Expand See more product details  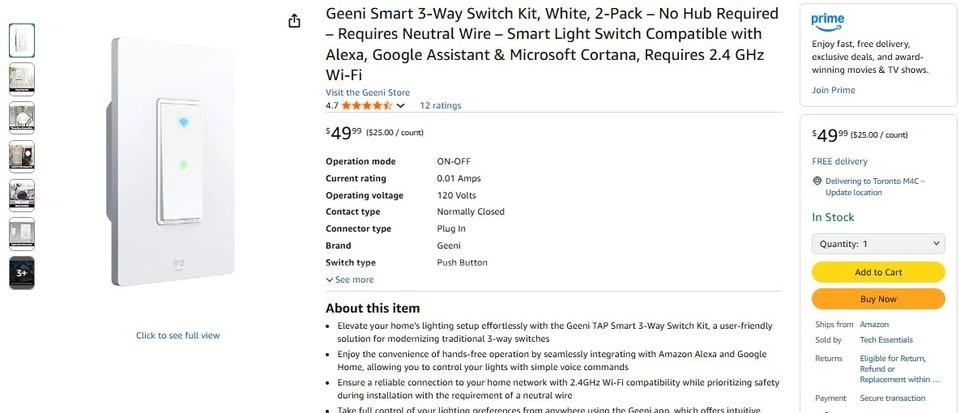point(350,280)
